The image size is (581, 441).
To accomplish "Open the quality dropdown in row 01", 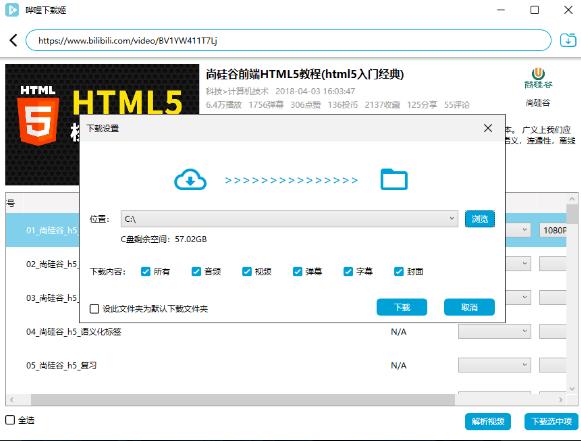I will 518,230.
